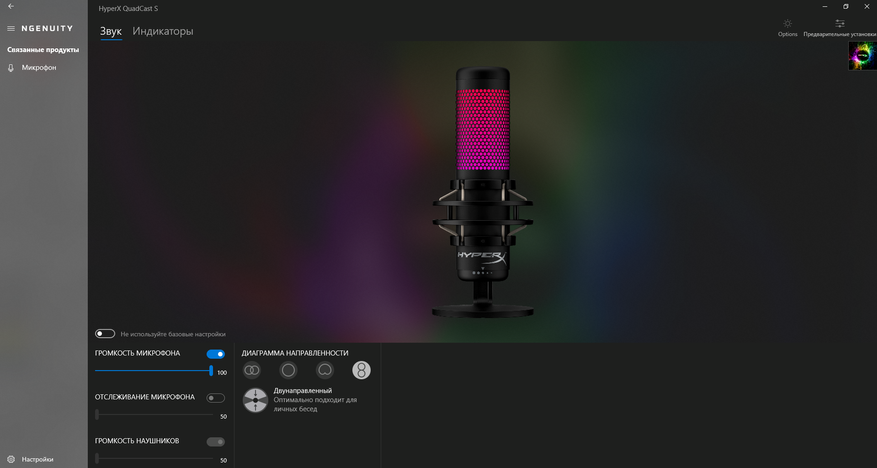Switch to the Звук tab

111,31
